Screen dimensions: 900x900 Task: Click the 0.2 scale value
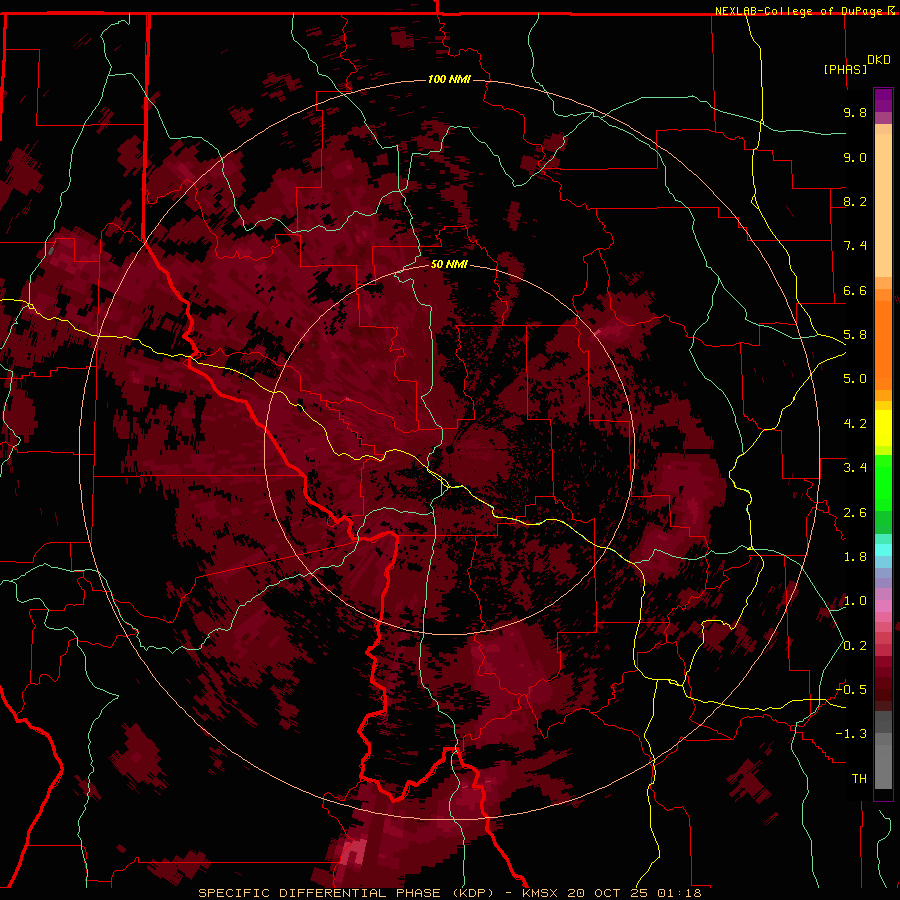(x=855, y=646)
